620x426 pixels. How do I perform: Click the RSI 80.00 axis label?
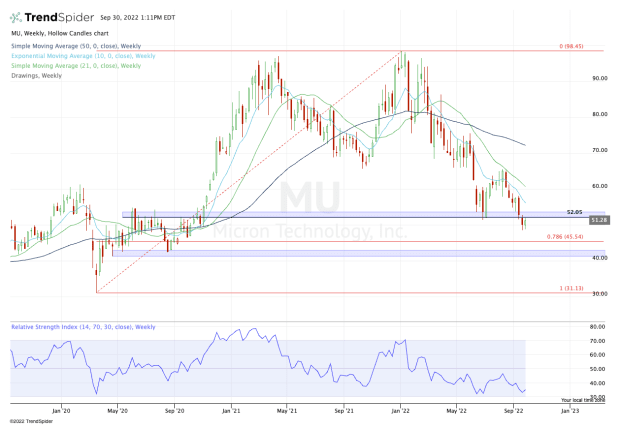pyautogui.click(x=597, y=327)
